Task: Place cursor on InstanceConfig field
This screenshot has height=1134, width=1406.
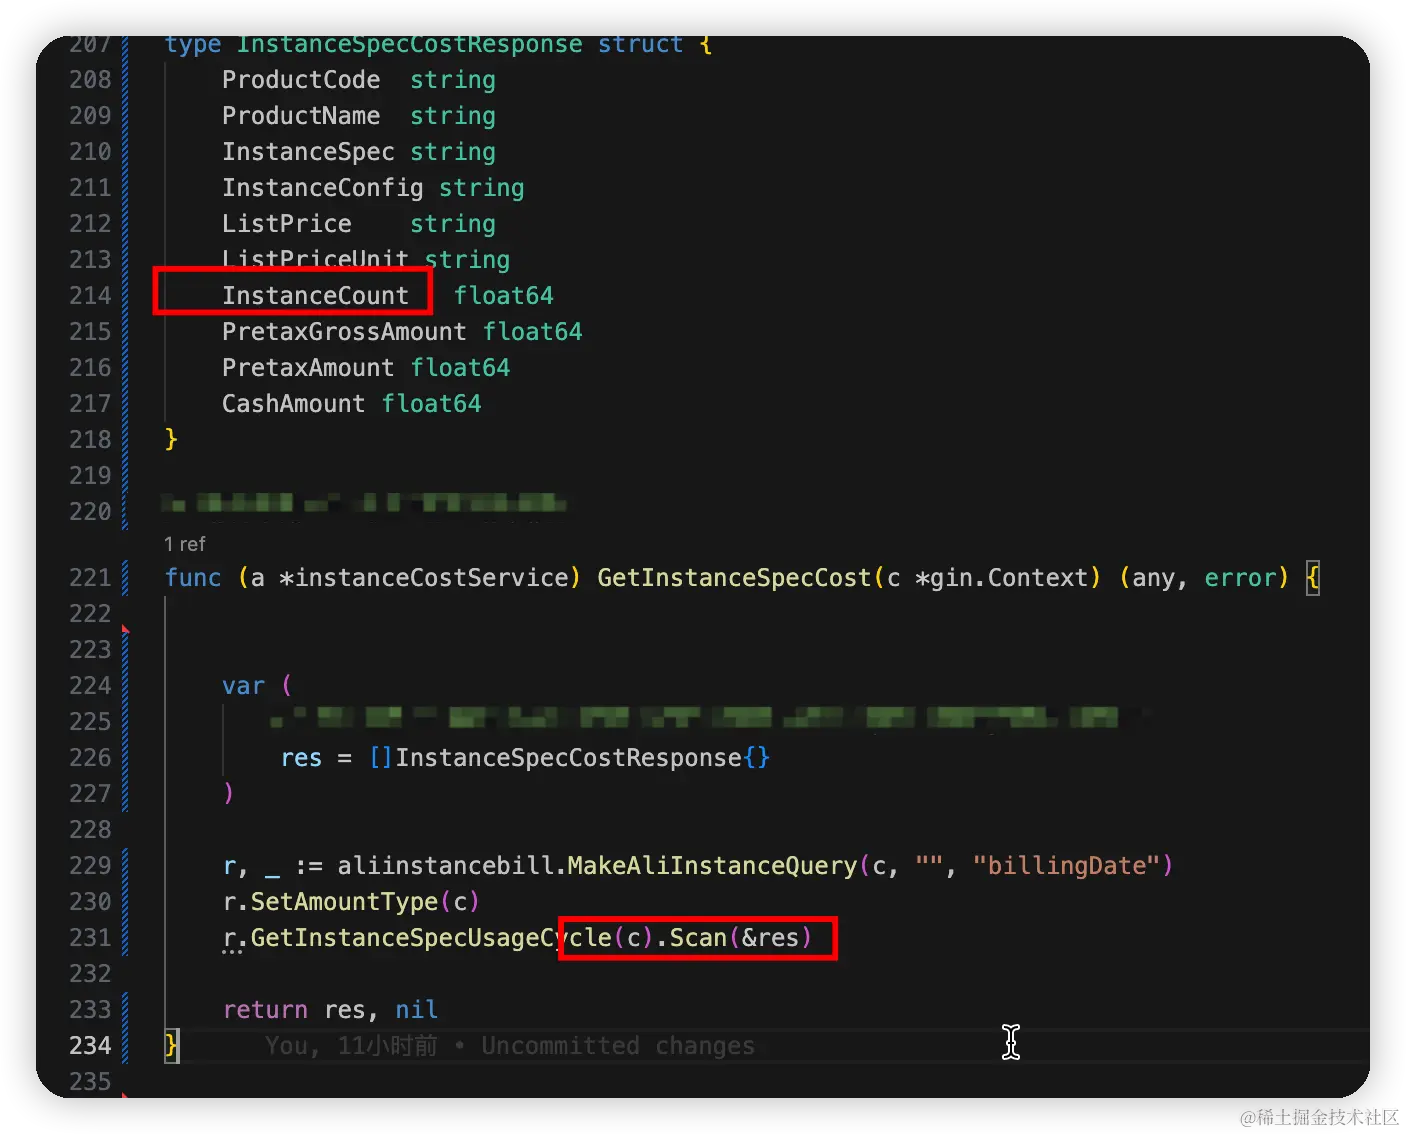Action: click(323, 188)
